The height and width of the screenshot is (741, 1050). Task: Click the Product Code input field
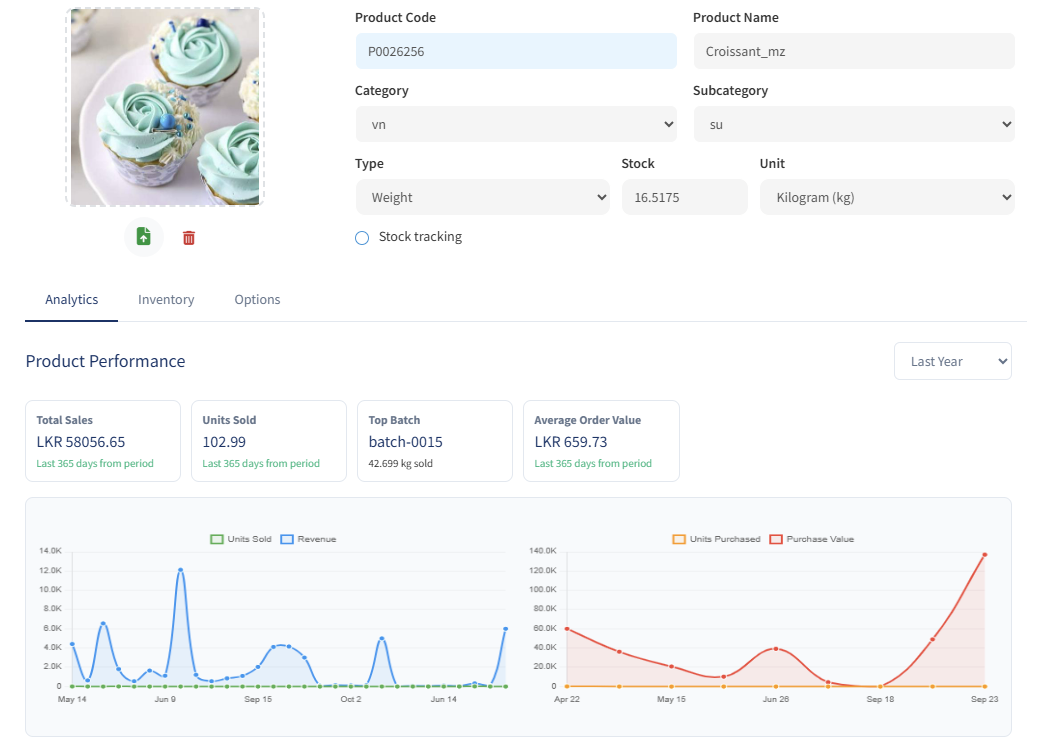[x=516, y=51]
